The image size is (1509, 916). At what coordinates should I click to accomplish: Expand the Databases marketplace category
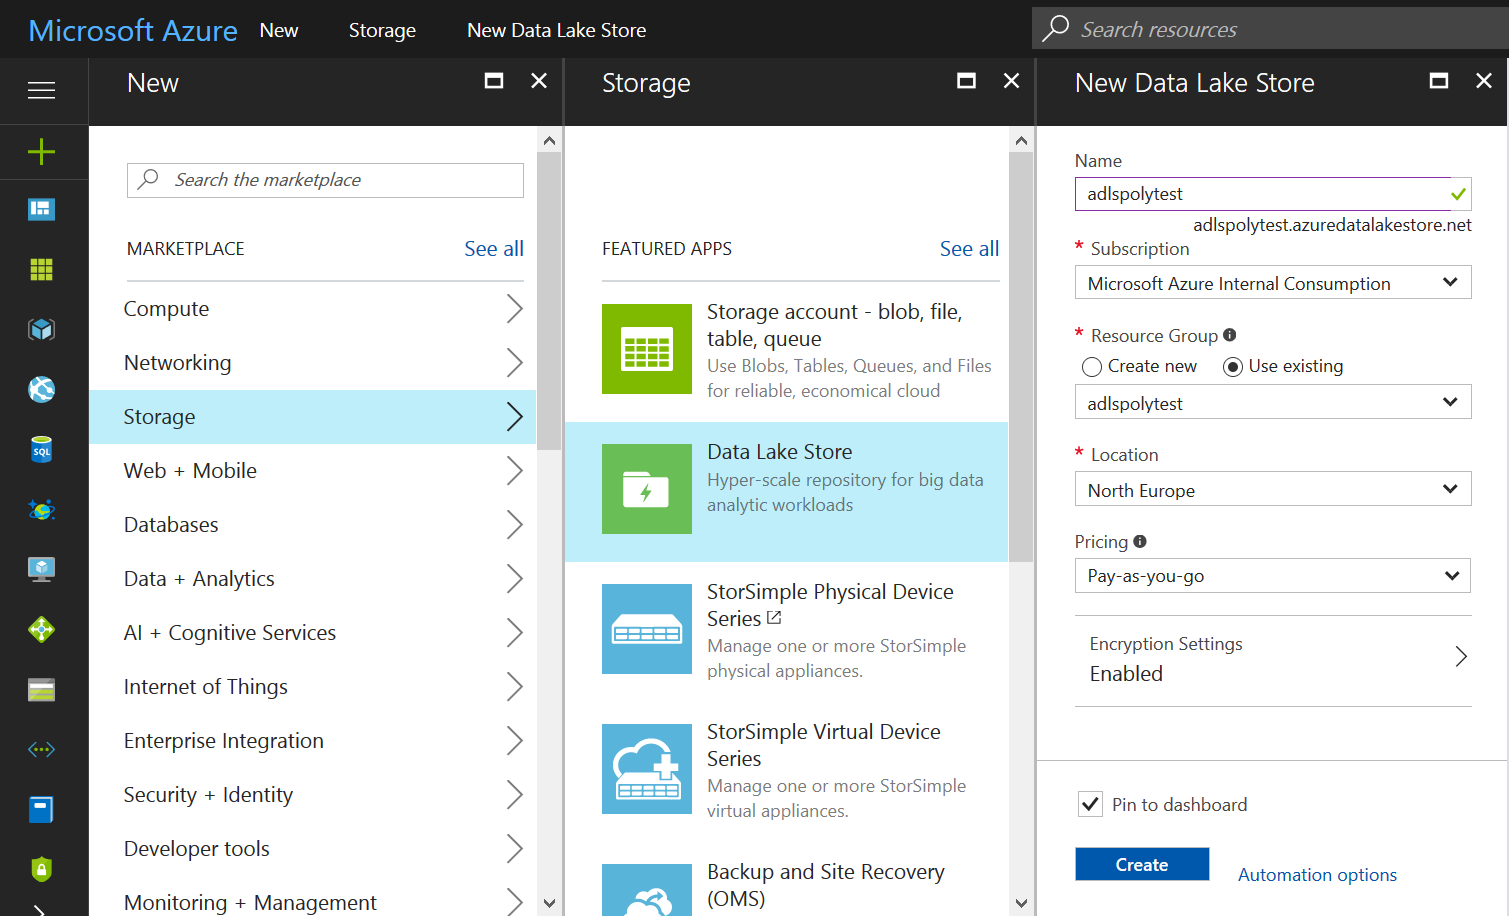point(313,525)
